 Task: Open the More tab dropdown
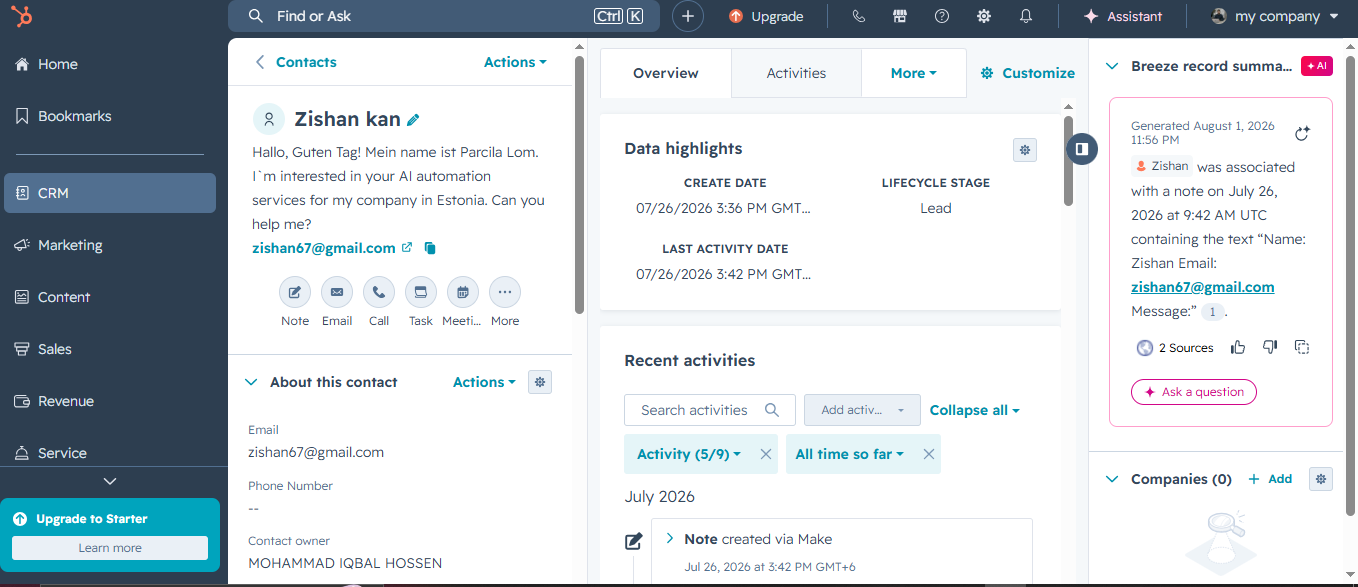914,73
